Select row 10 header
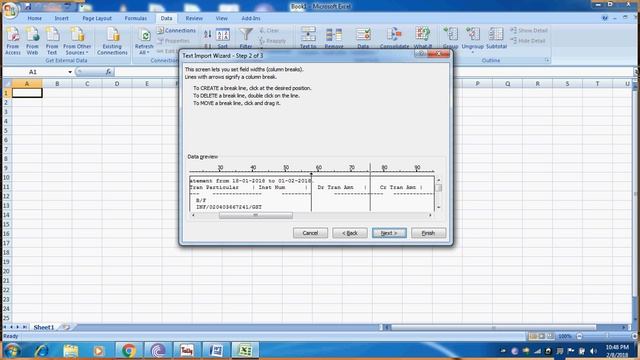640x360 pixels. (6, 178)
